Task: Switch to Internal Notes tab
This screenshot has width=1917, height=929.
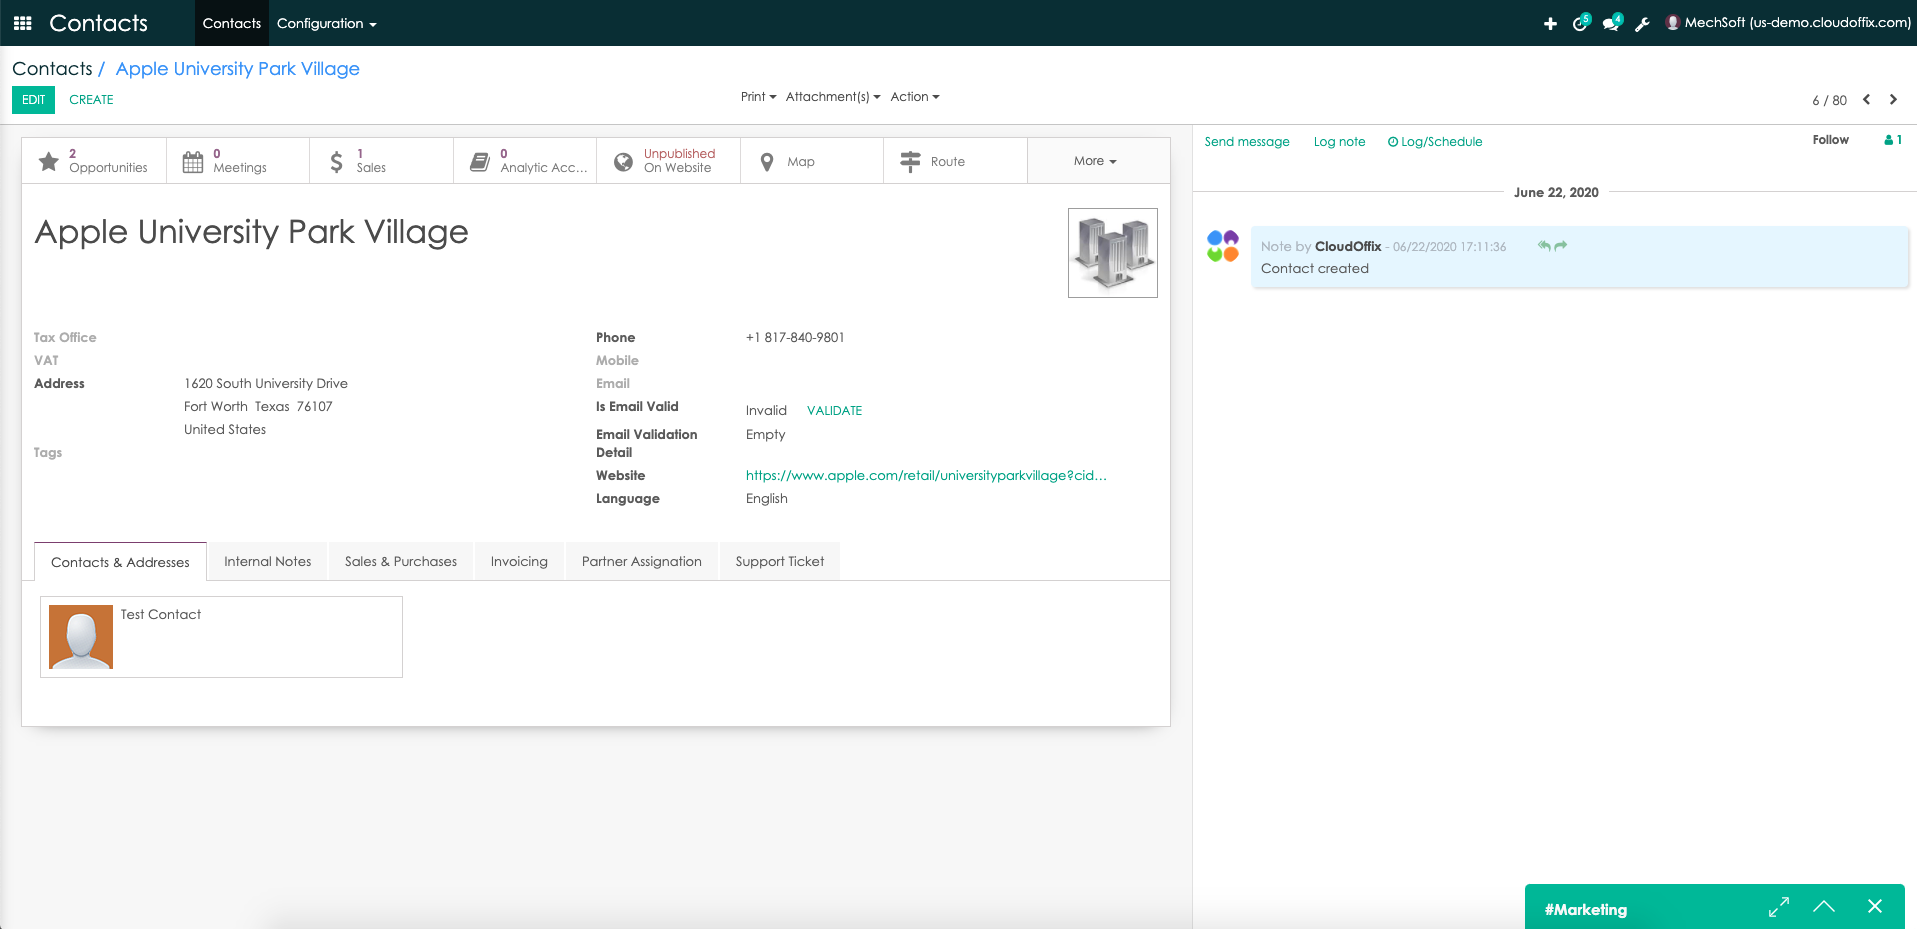Action: [x=268, y=562]
